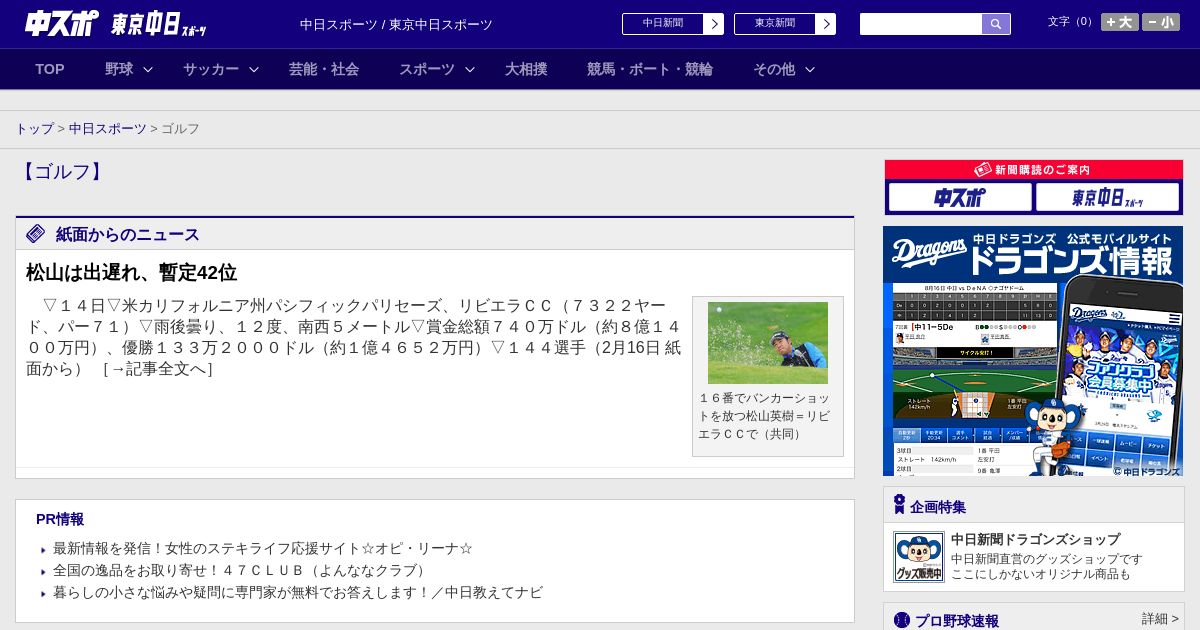This screenshot has height=630, width=1200.
Task: Open the スポーツ navigation menu
Action: (427, 69)
